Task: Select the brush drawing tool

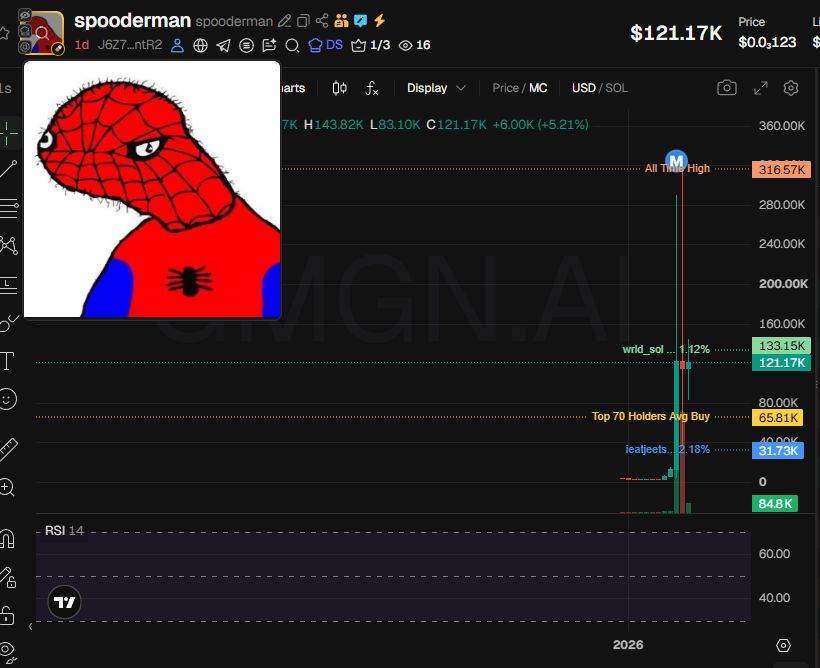Action: 9,323
